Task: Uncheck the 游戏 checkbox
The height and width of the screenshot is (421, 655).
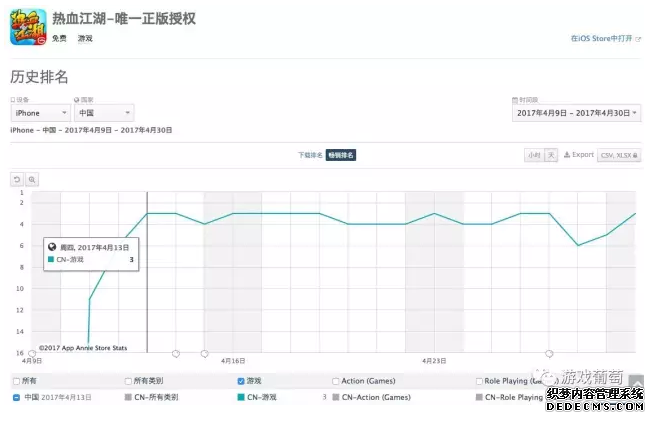Action: tap(241, 381)
